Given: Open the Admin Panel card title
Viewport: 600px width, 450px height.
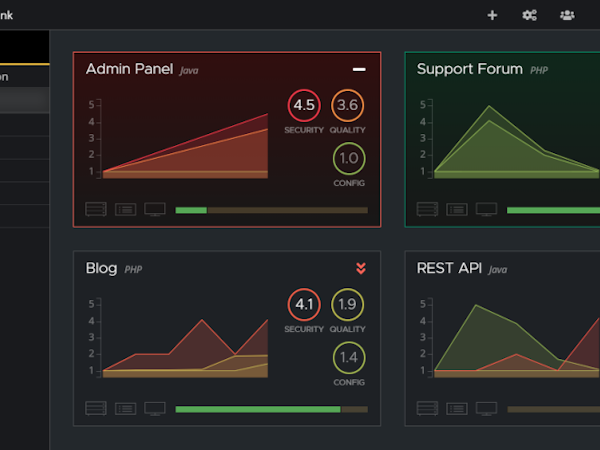Looking at the screenshot, I should tap(130, 69).
